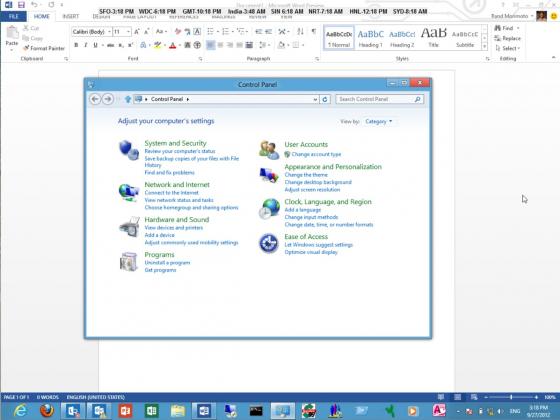The width and height of the screenshot is (560, 420).
Task: Click Format Painter in Clipboard group
Action: click(x=44, y=48)
